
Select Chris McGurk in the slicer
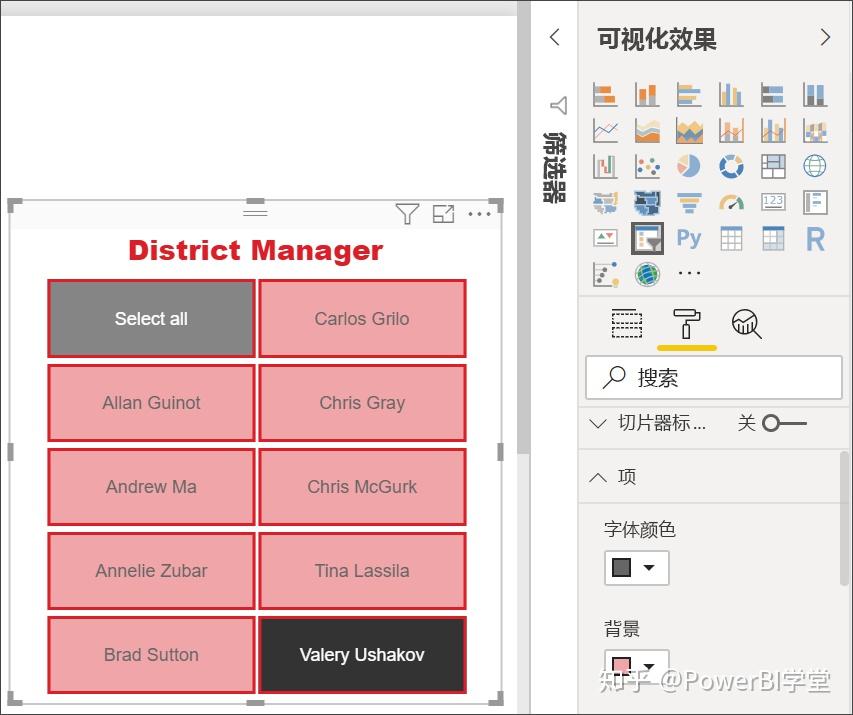(362, 486)
